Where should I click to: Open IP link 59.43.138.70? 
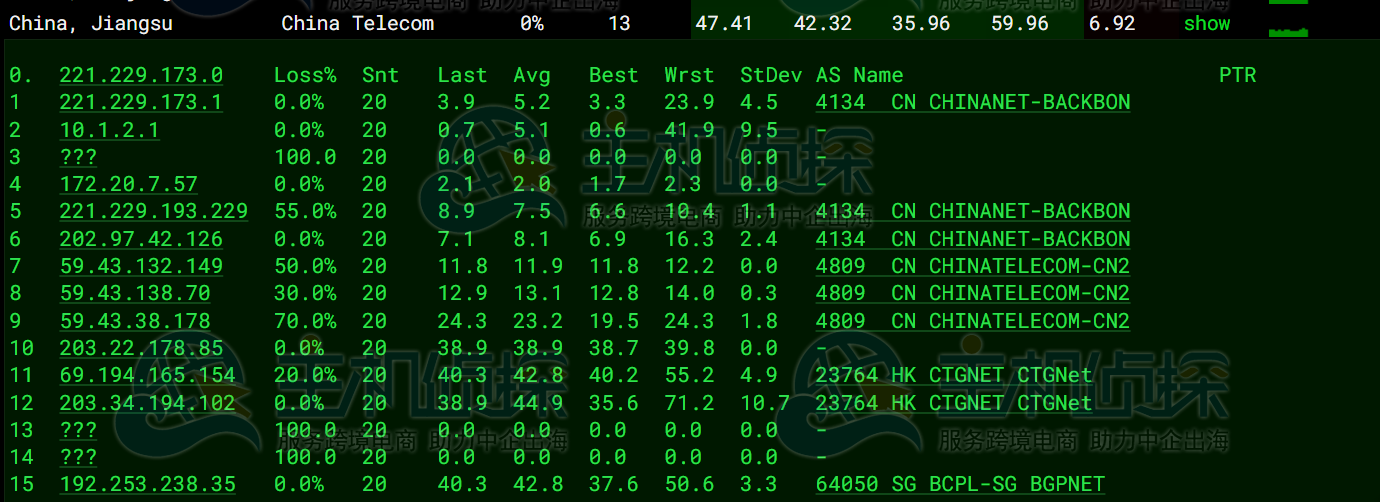pyautogui.click(x=135, y=293)
